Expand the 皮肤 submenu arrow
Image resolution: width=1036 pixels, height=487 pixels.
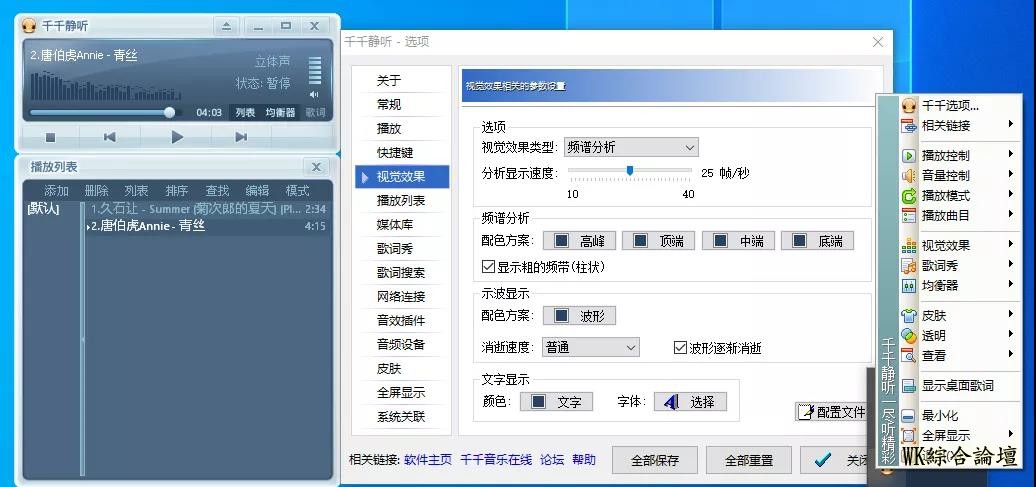pos(1011,315)
